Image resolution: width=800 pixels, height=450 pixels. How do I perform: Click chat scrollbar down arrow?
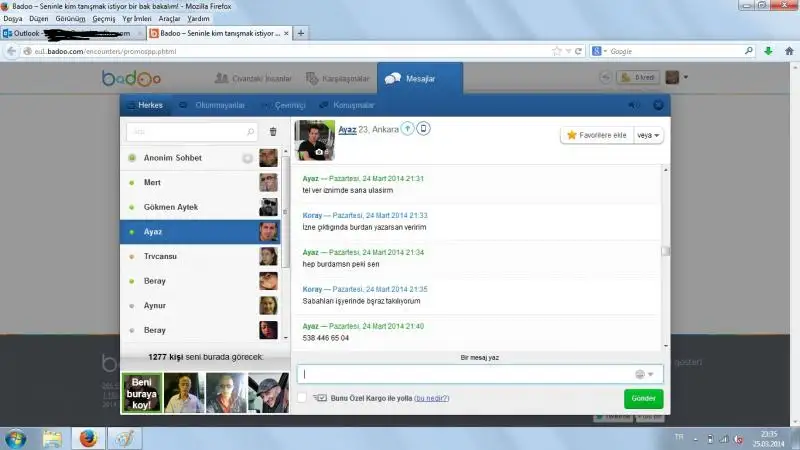click(x=666, y=346)
